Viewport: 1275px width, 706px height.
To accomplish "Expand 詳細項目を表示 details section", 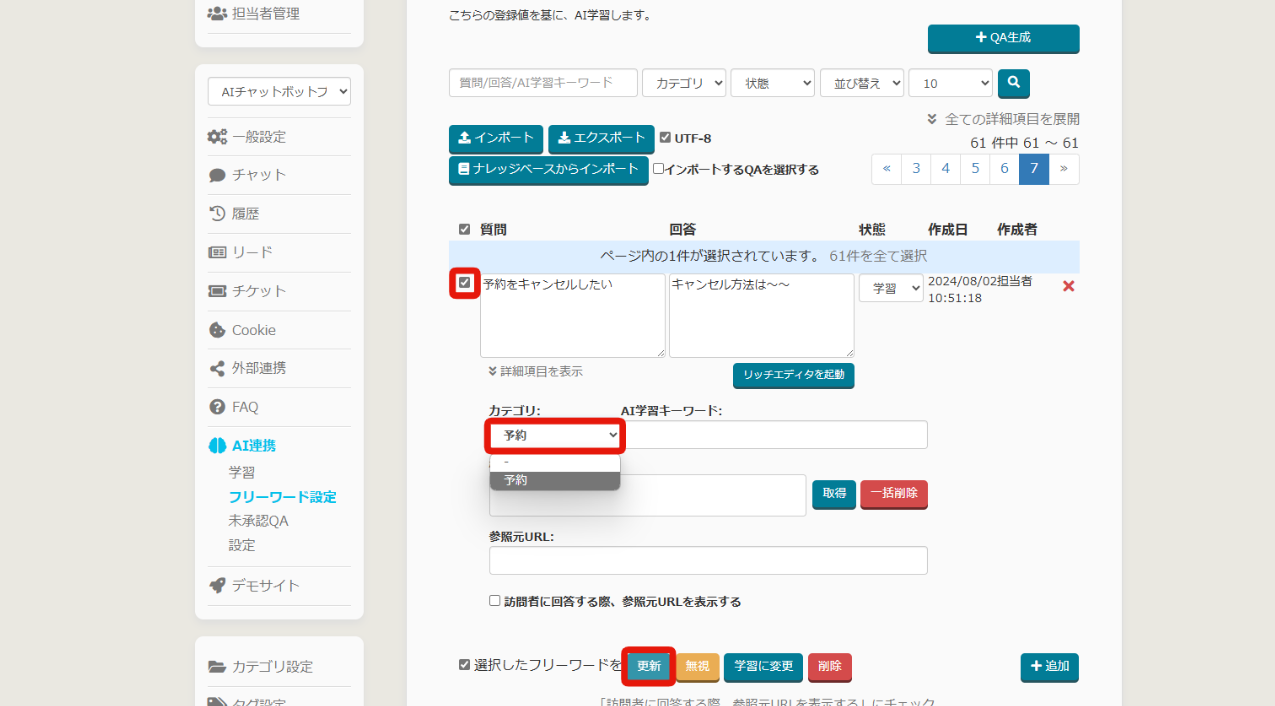I will click(x=535, y=371).
